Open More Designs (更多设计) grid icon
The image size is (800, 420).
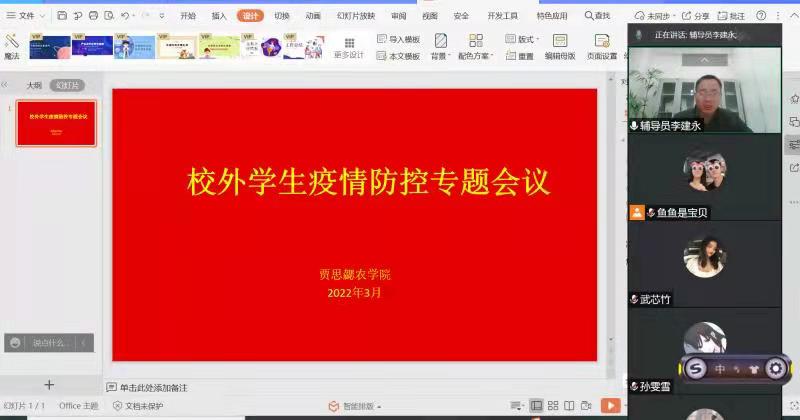click(349, 46)
